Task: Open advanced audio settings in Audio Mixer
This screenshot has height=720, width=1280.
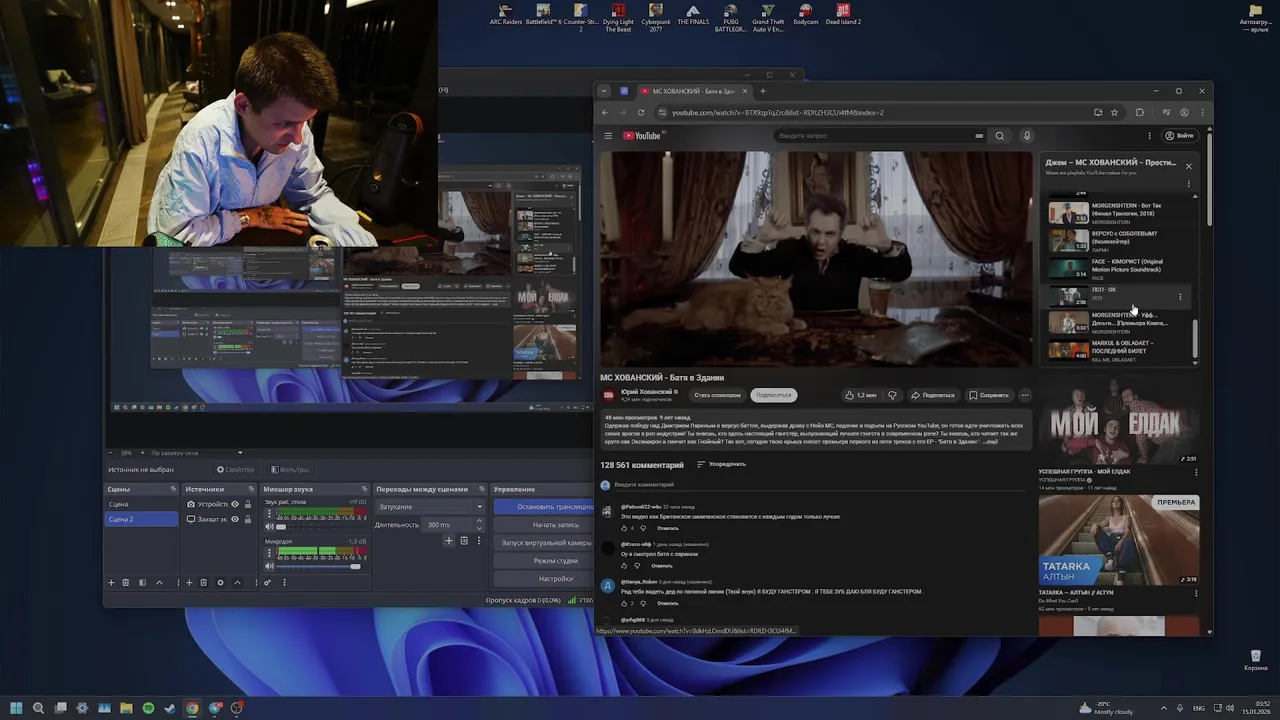Action: [267, 583]
